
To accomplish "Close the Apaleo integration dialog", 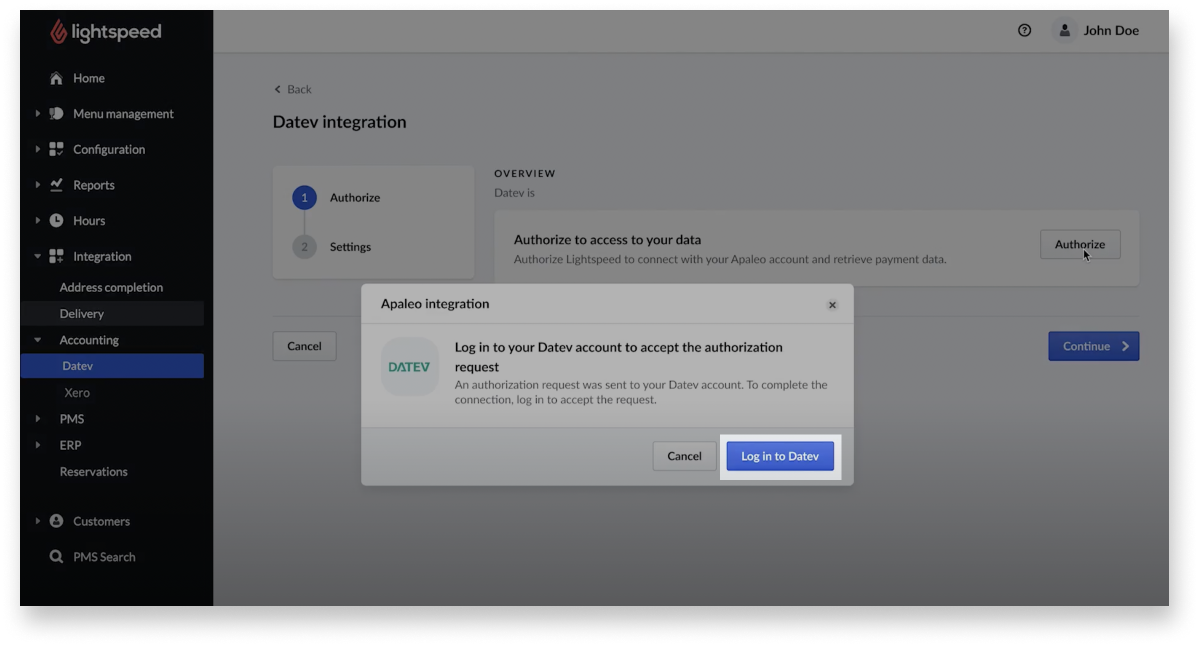I will [x=832, y=304].
